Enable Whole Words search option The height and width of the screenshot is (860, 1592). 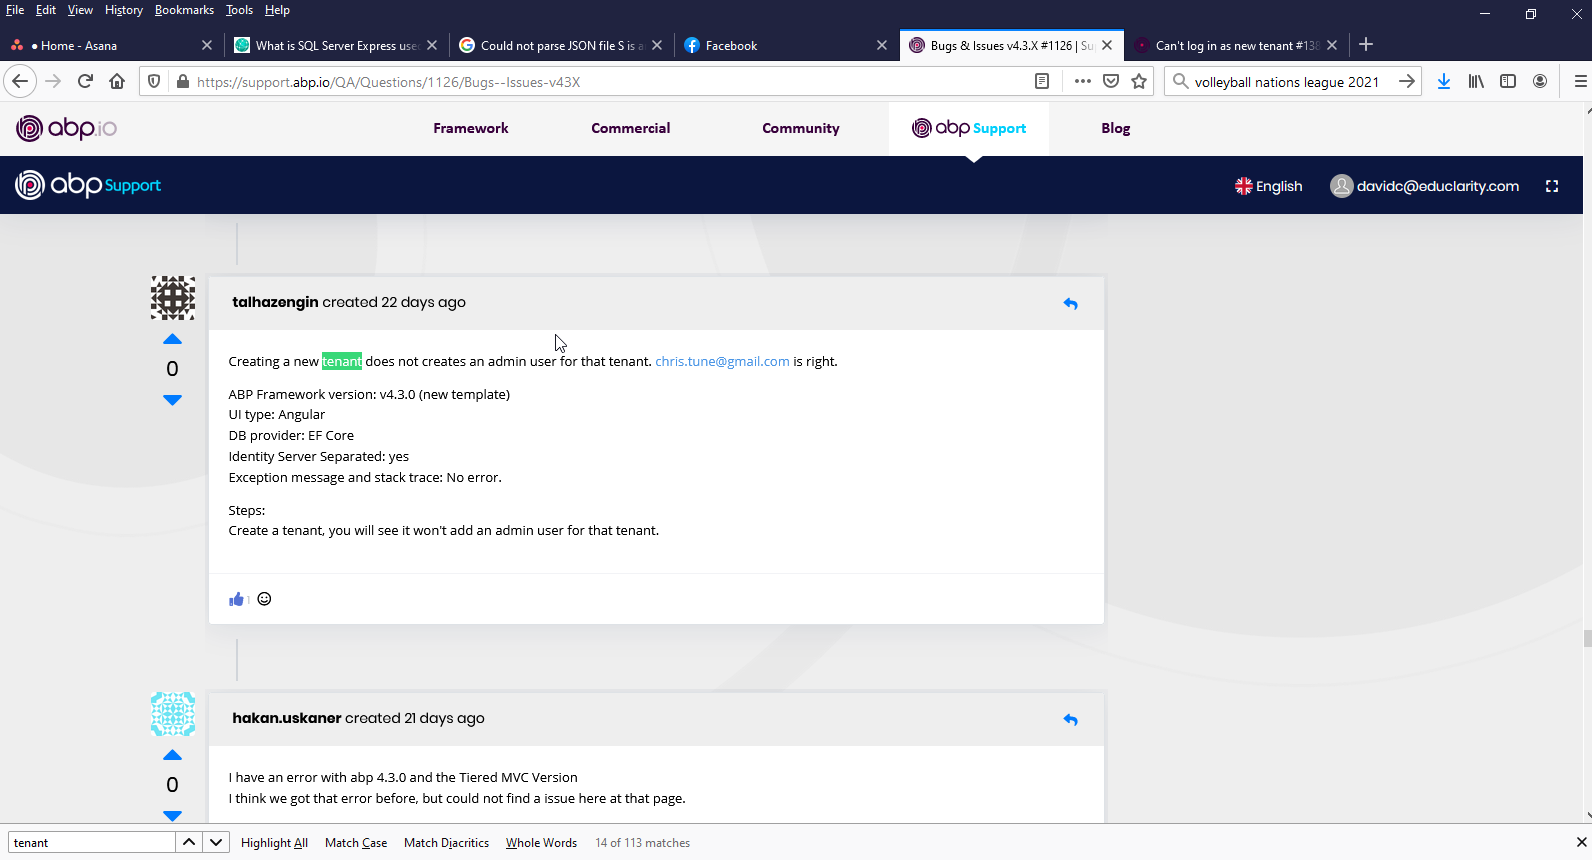541,843
